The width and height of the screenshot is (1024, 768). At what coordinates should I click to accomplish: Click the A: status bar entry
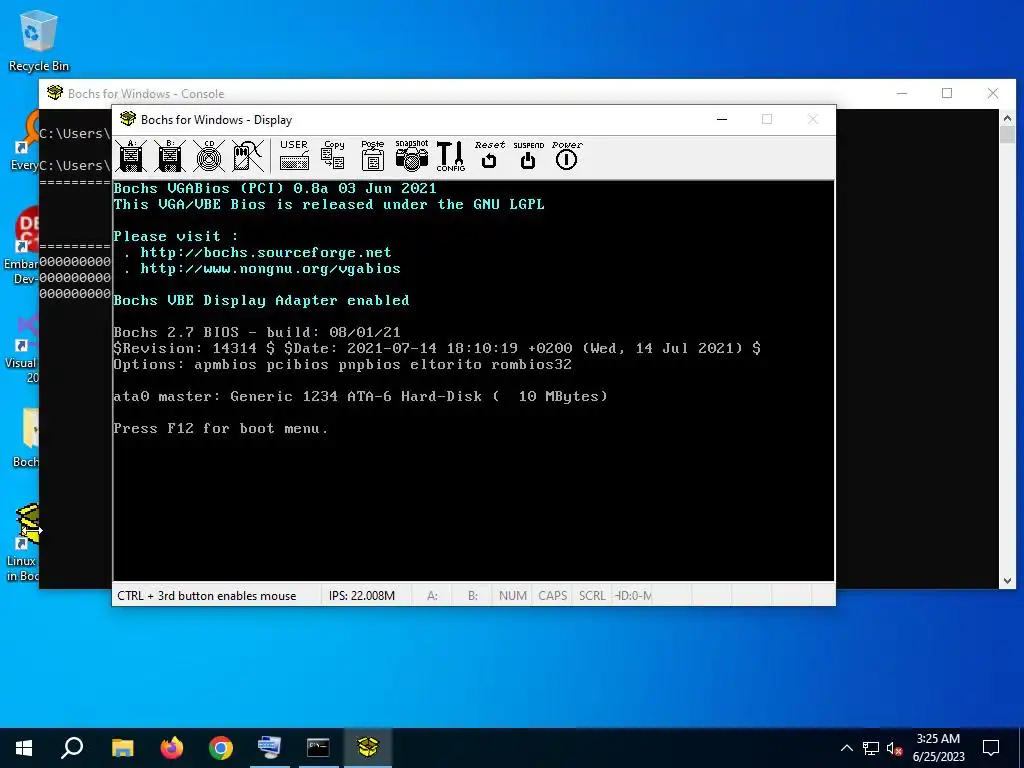[x=432, y=596]
